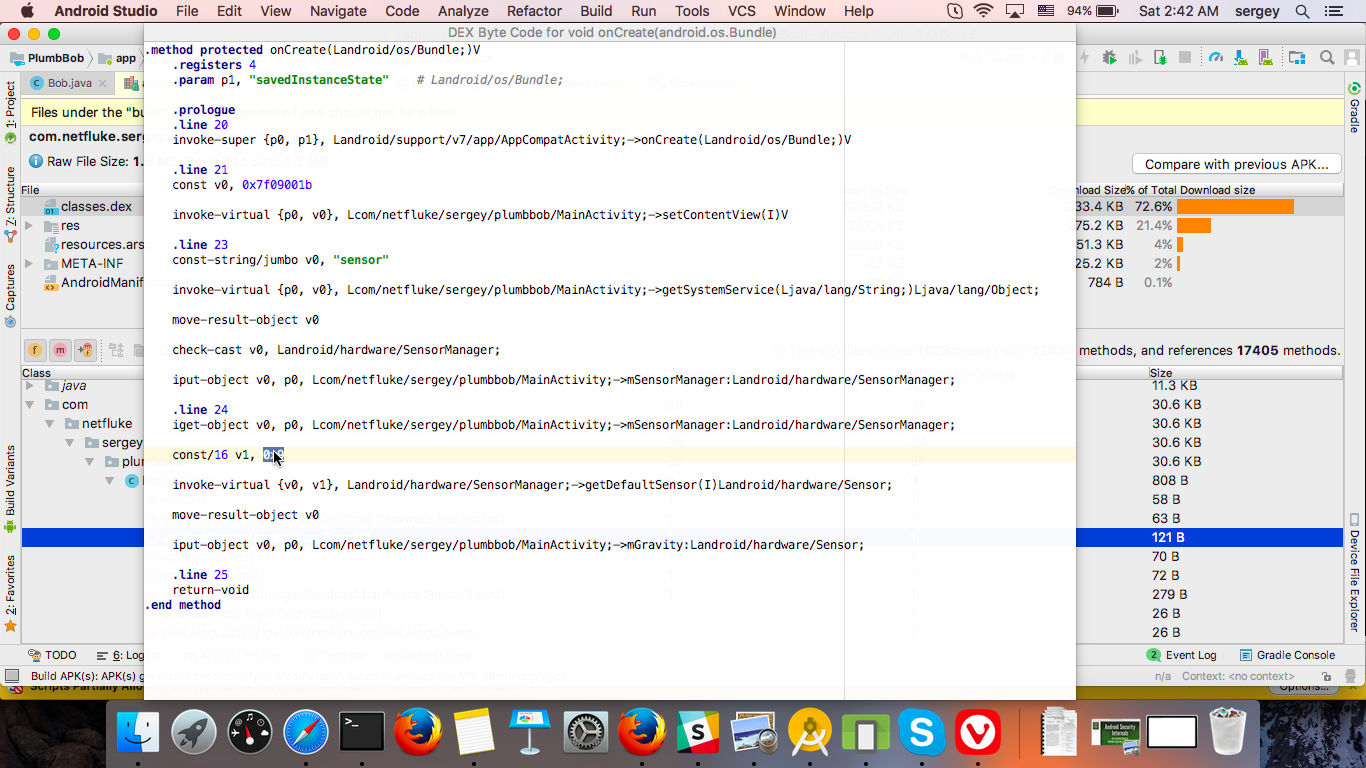Open the 2: Favorites tool window

[10, 593]
